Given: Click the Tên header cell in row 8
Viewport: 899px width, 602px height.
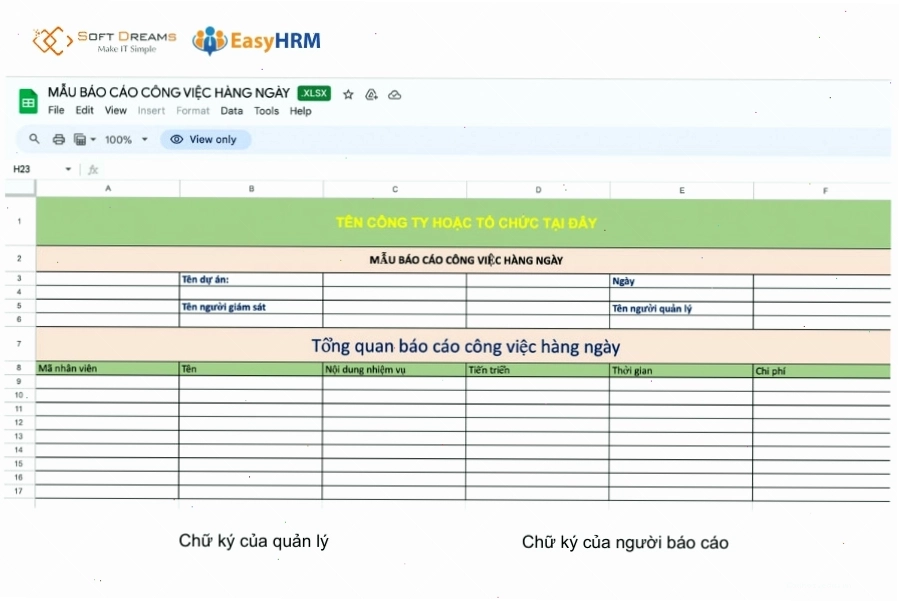Looking at the screenshot, I should [251, 369].
